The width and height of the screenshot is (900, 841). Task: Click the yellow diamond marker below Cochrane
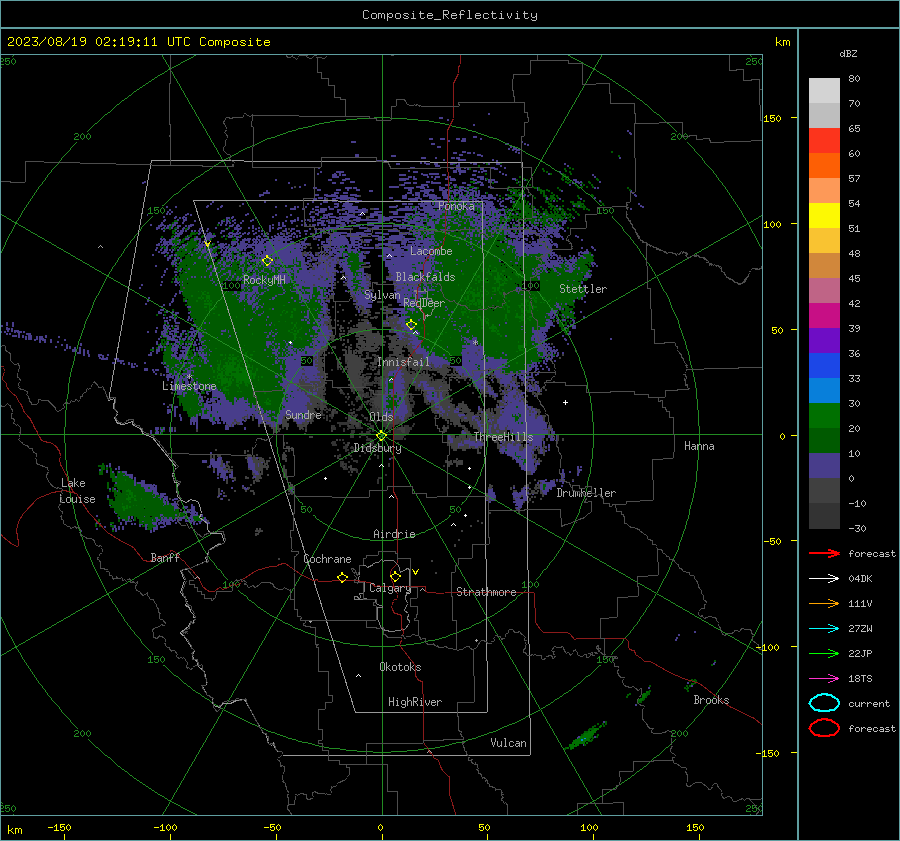point(343,577)
